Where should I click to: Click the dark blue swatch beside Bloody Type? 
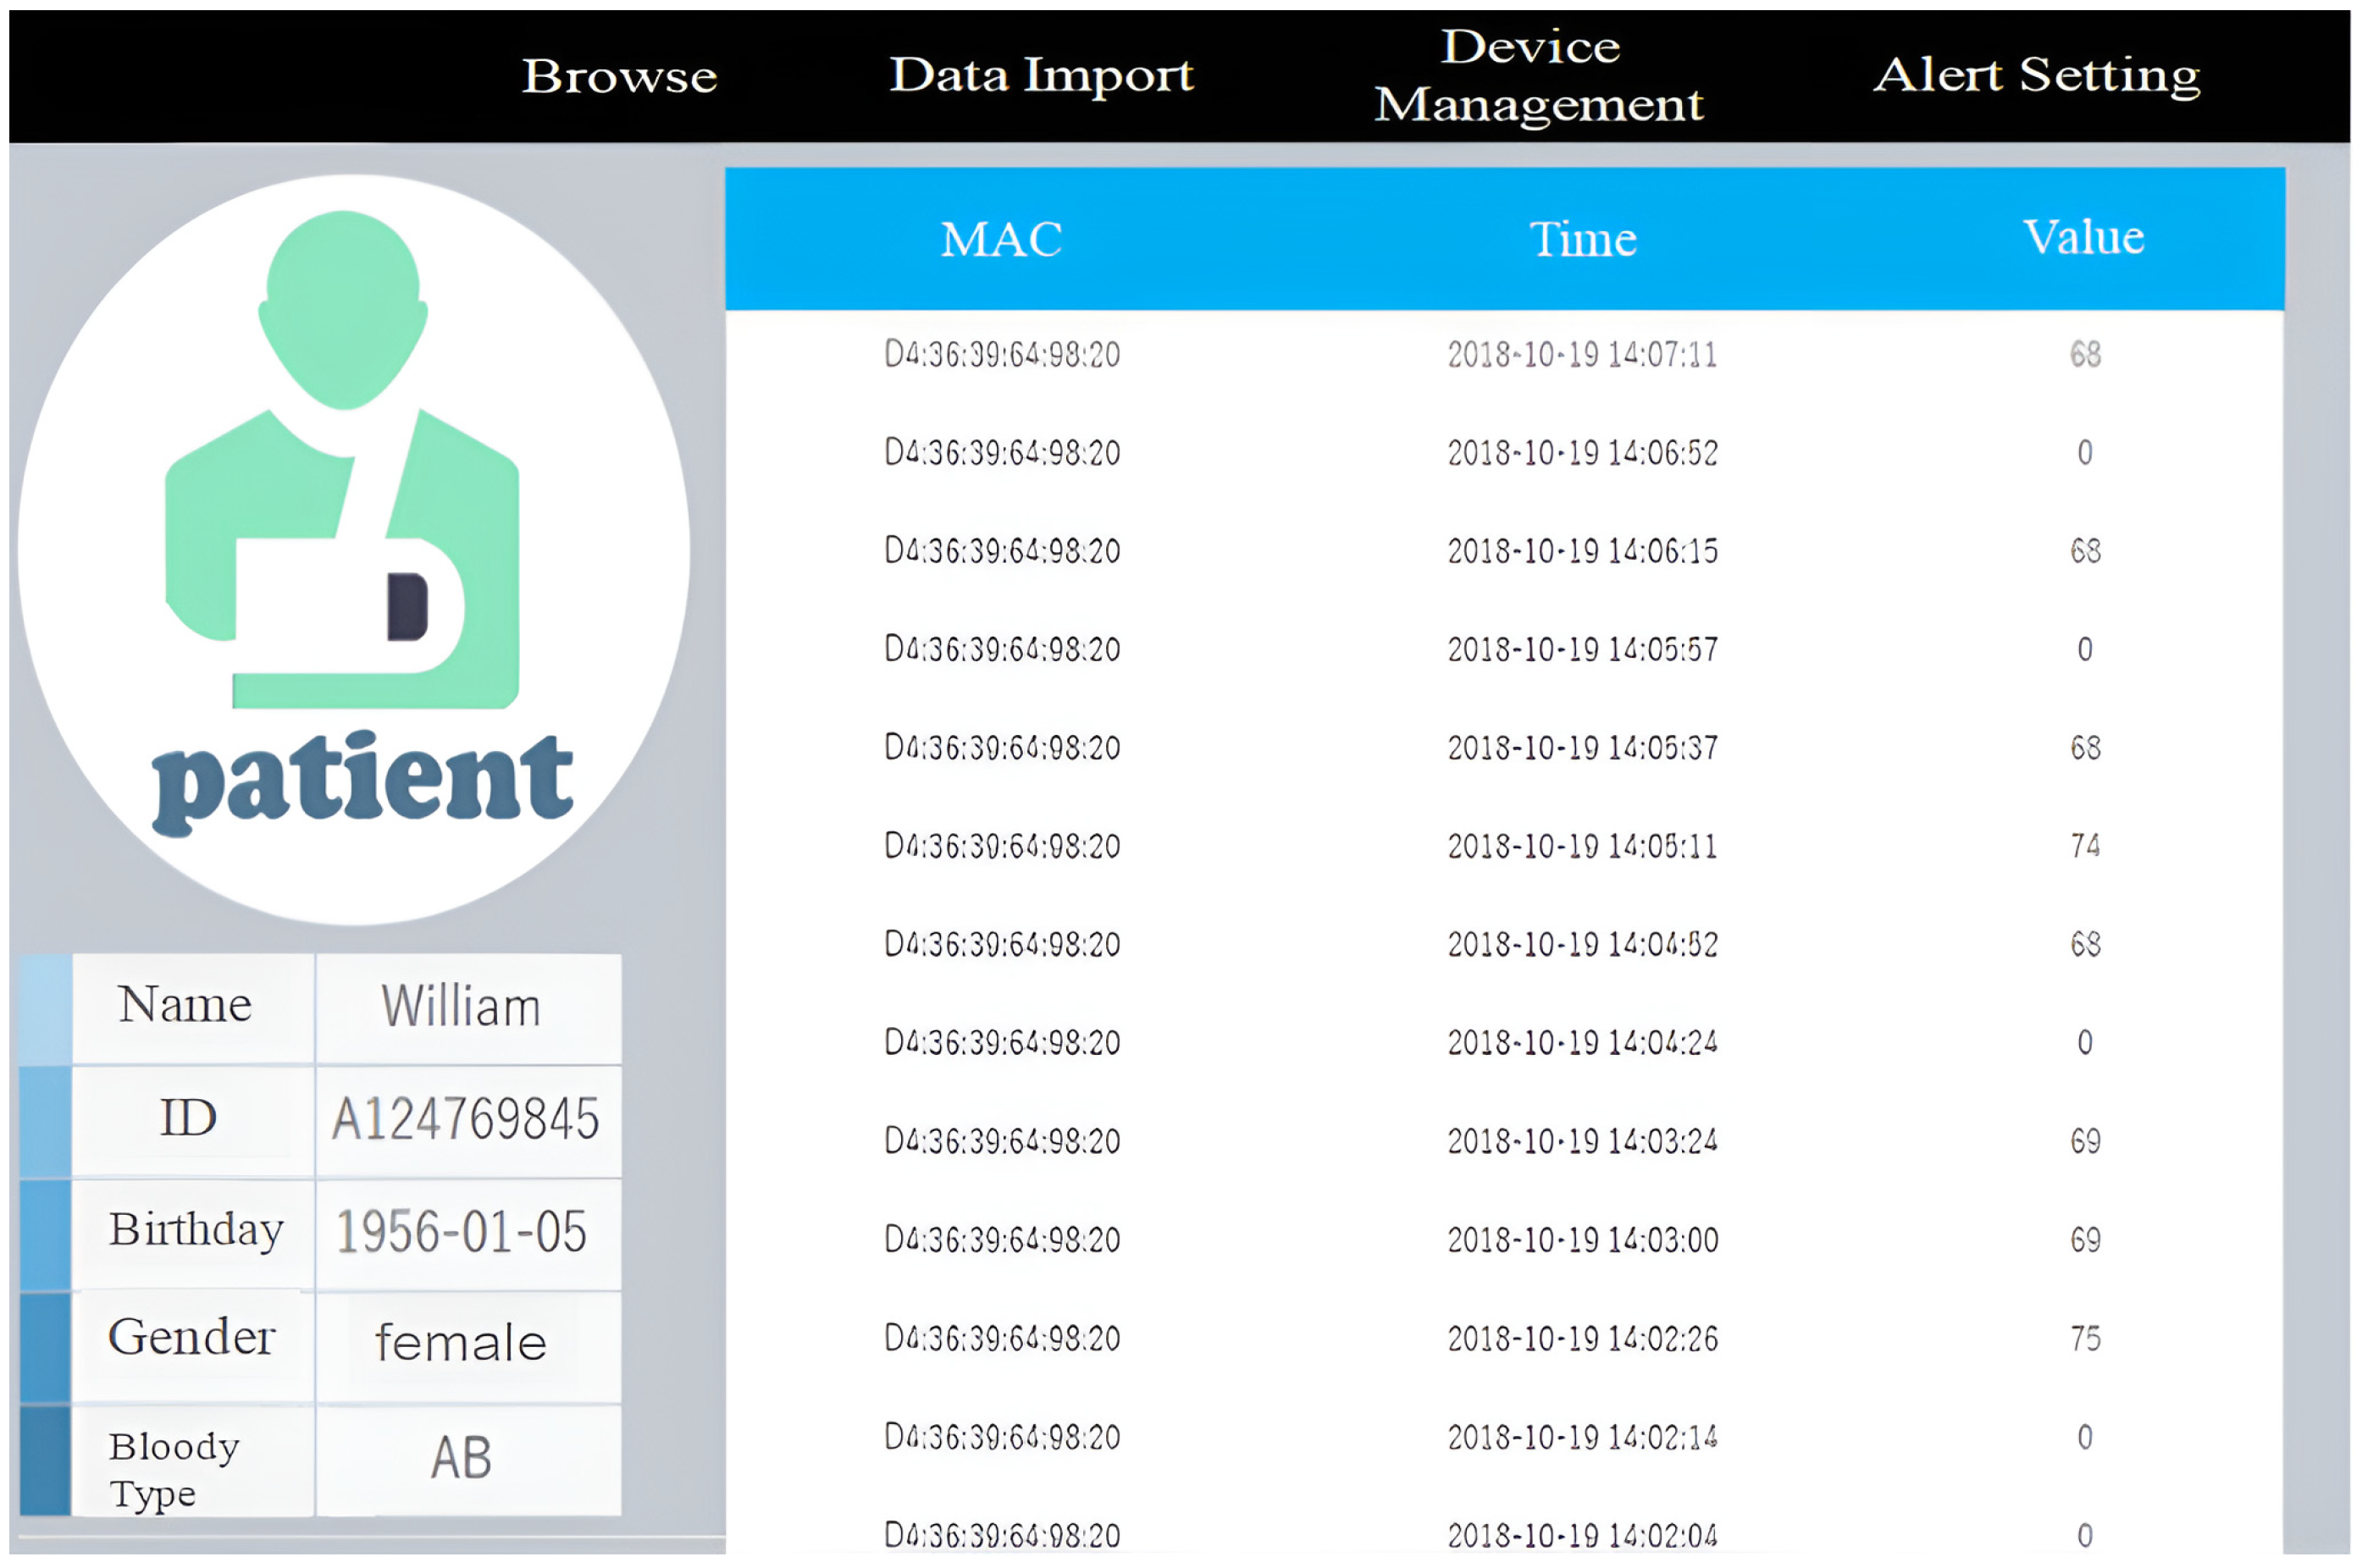(45, 1460)
